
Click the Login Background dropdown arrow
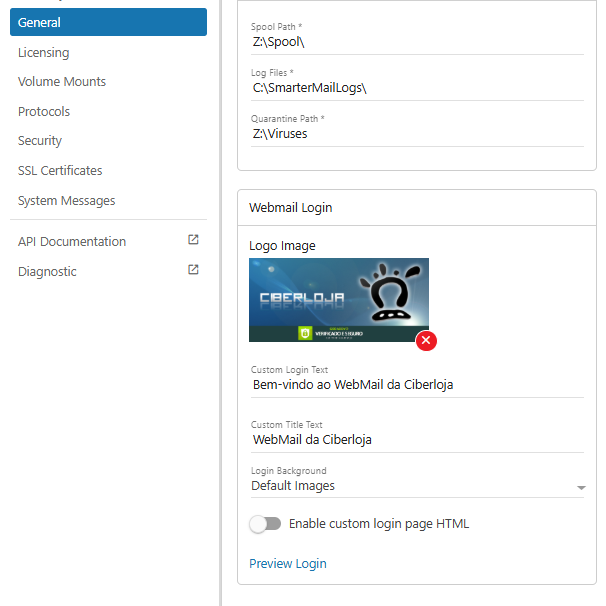point(581,488)
